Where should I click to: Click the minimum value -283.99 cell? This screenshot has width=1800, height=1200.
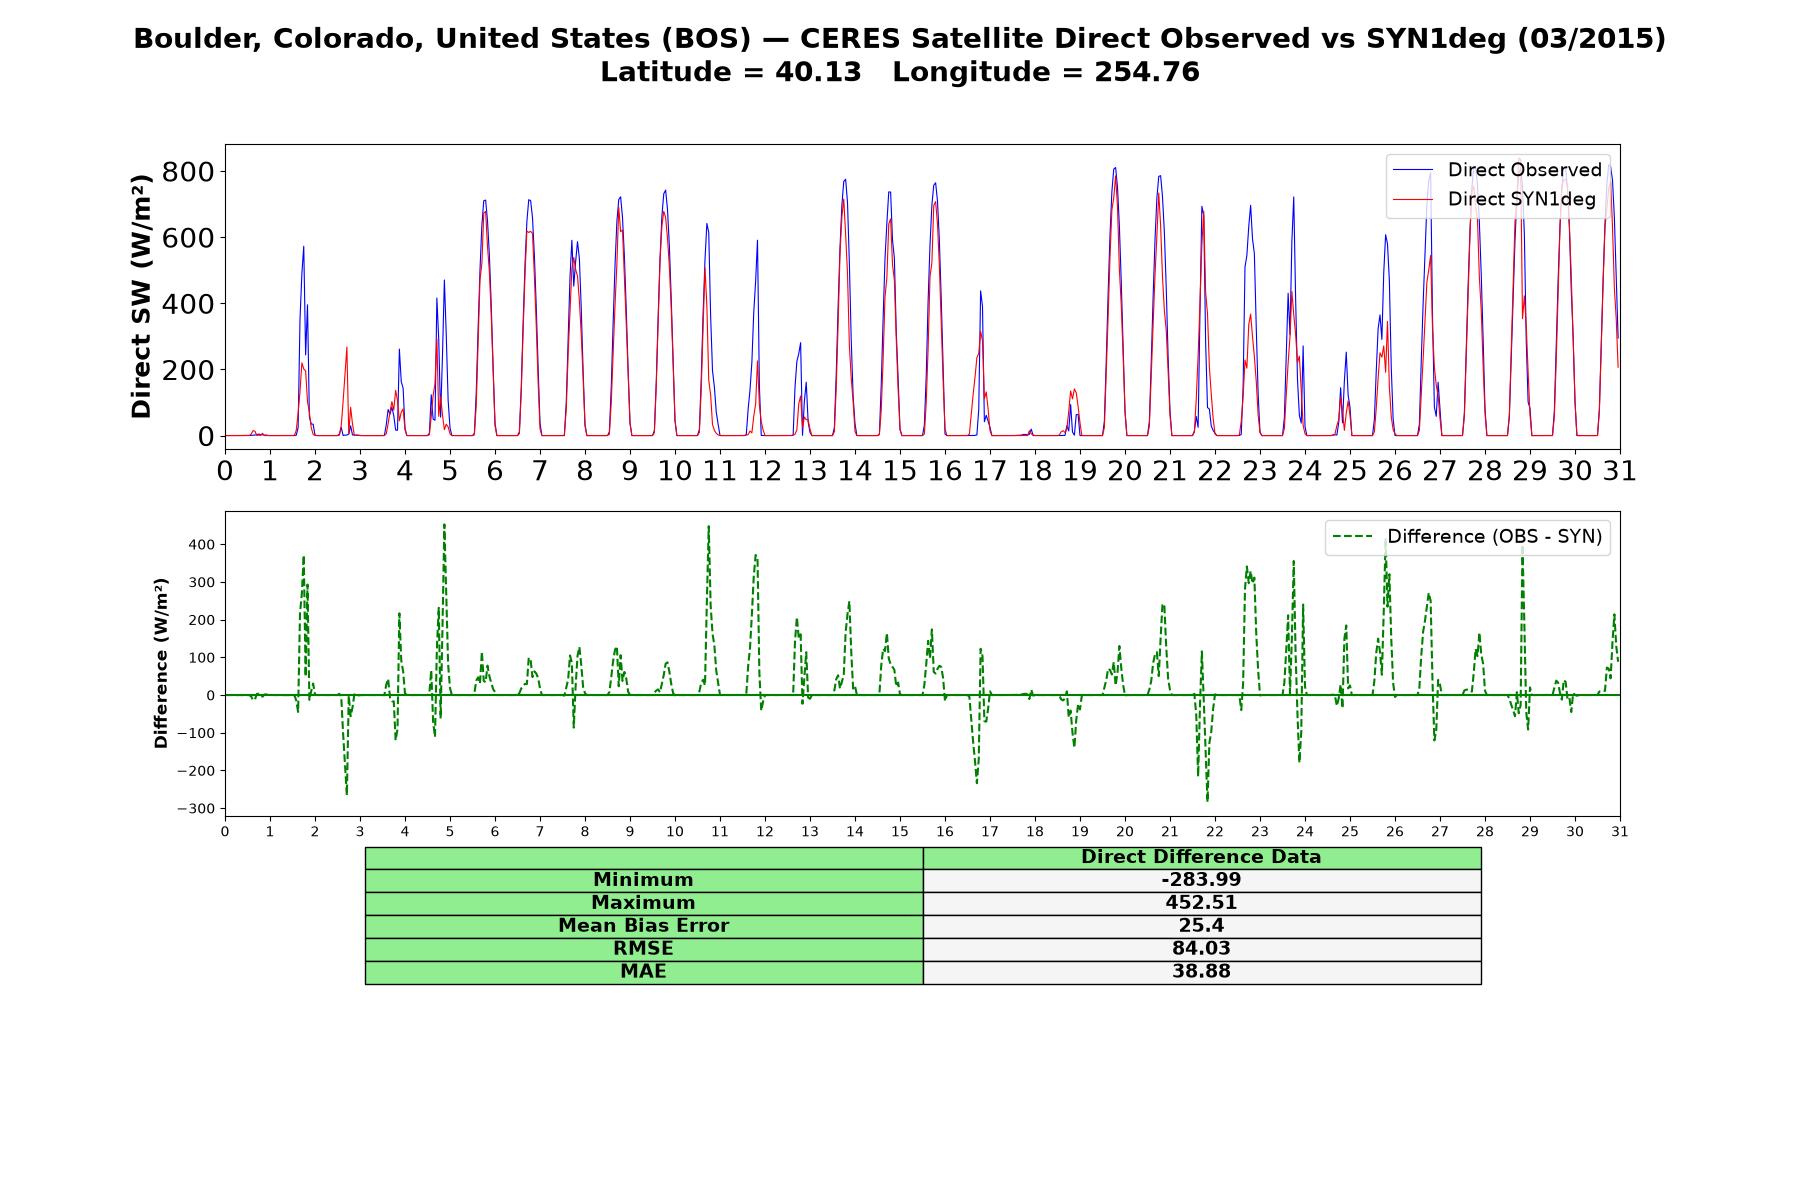pos(1201,881)
